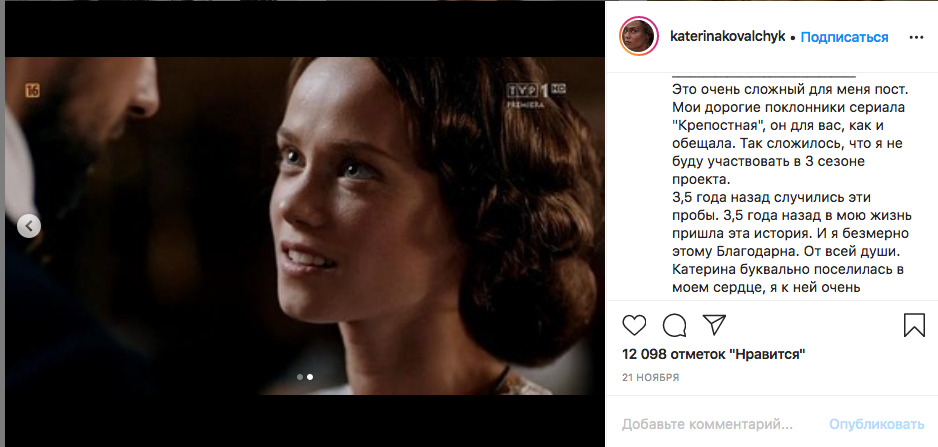
Task: Select the first carousel dot indicator
Action: 300,377
